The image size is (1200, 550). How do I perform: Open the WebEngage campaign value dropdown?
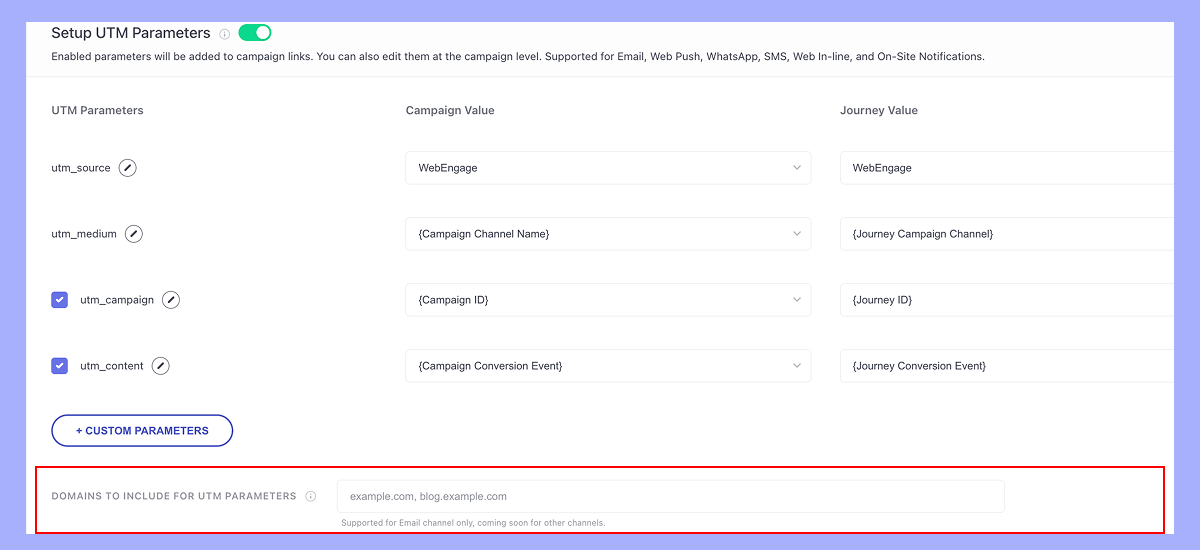click(x=608, y=168)
